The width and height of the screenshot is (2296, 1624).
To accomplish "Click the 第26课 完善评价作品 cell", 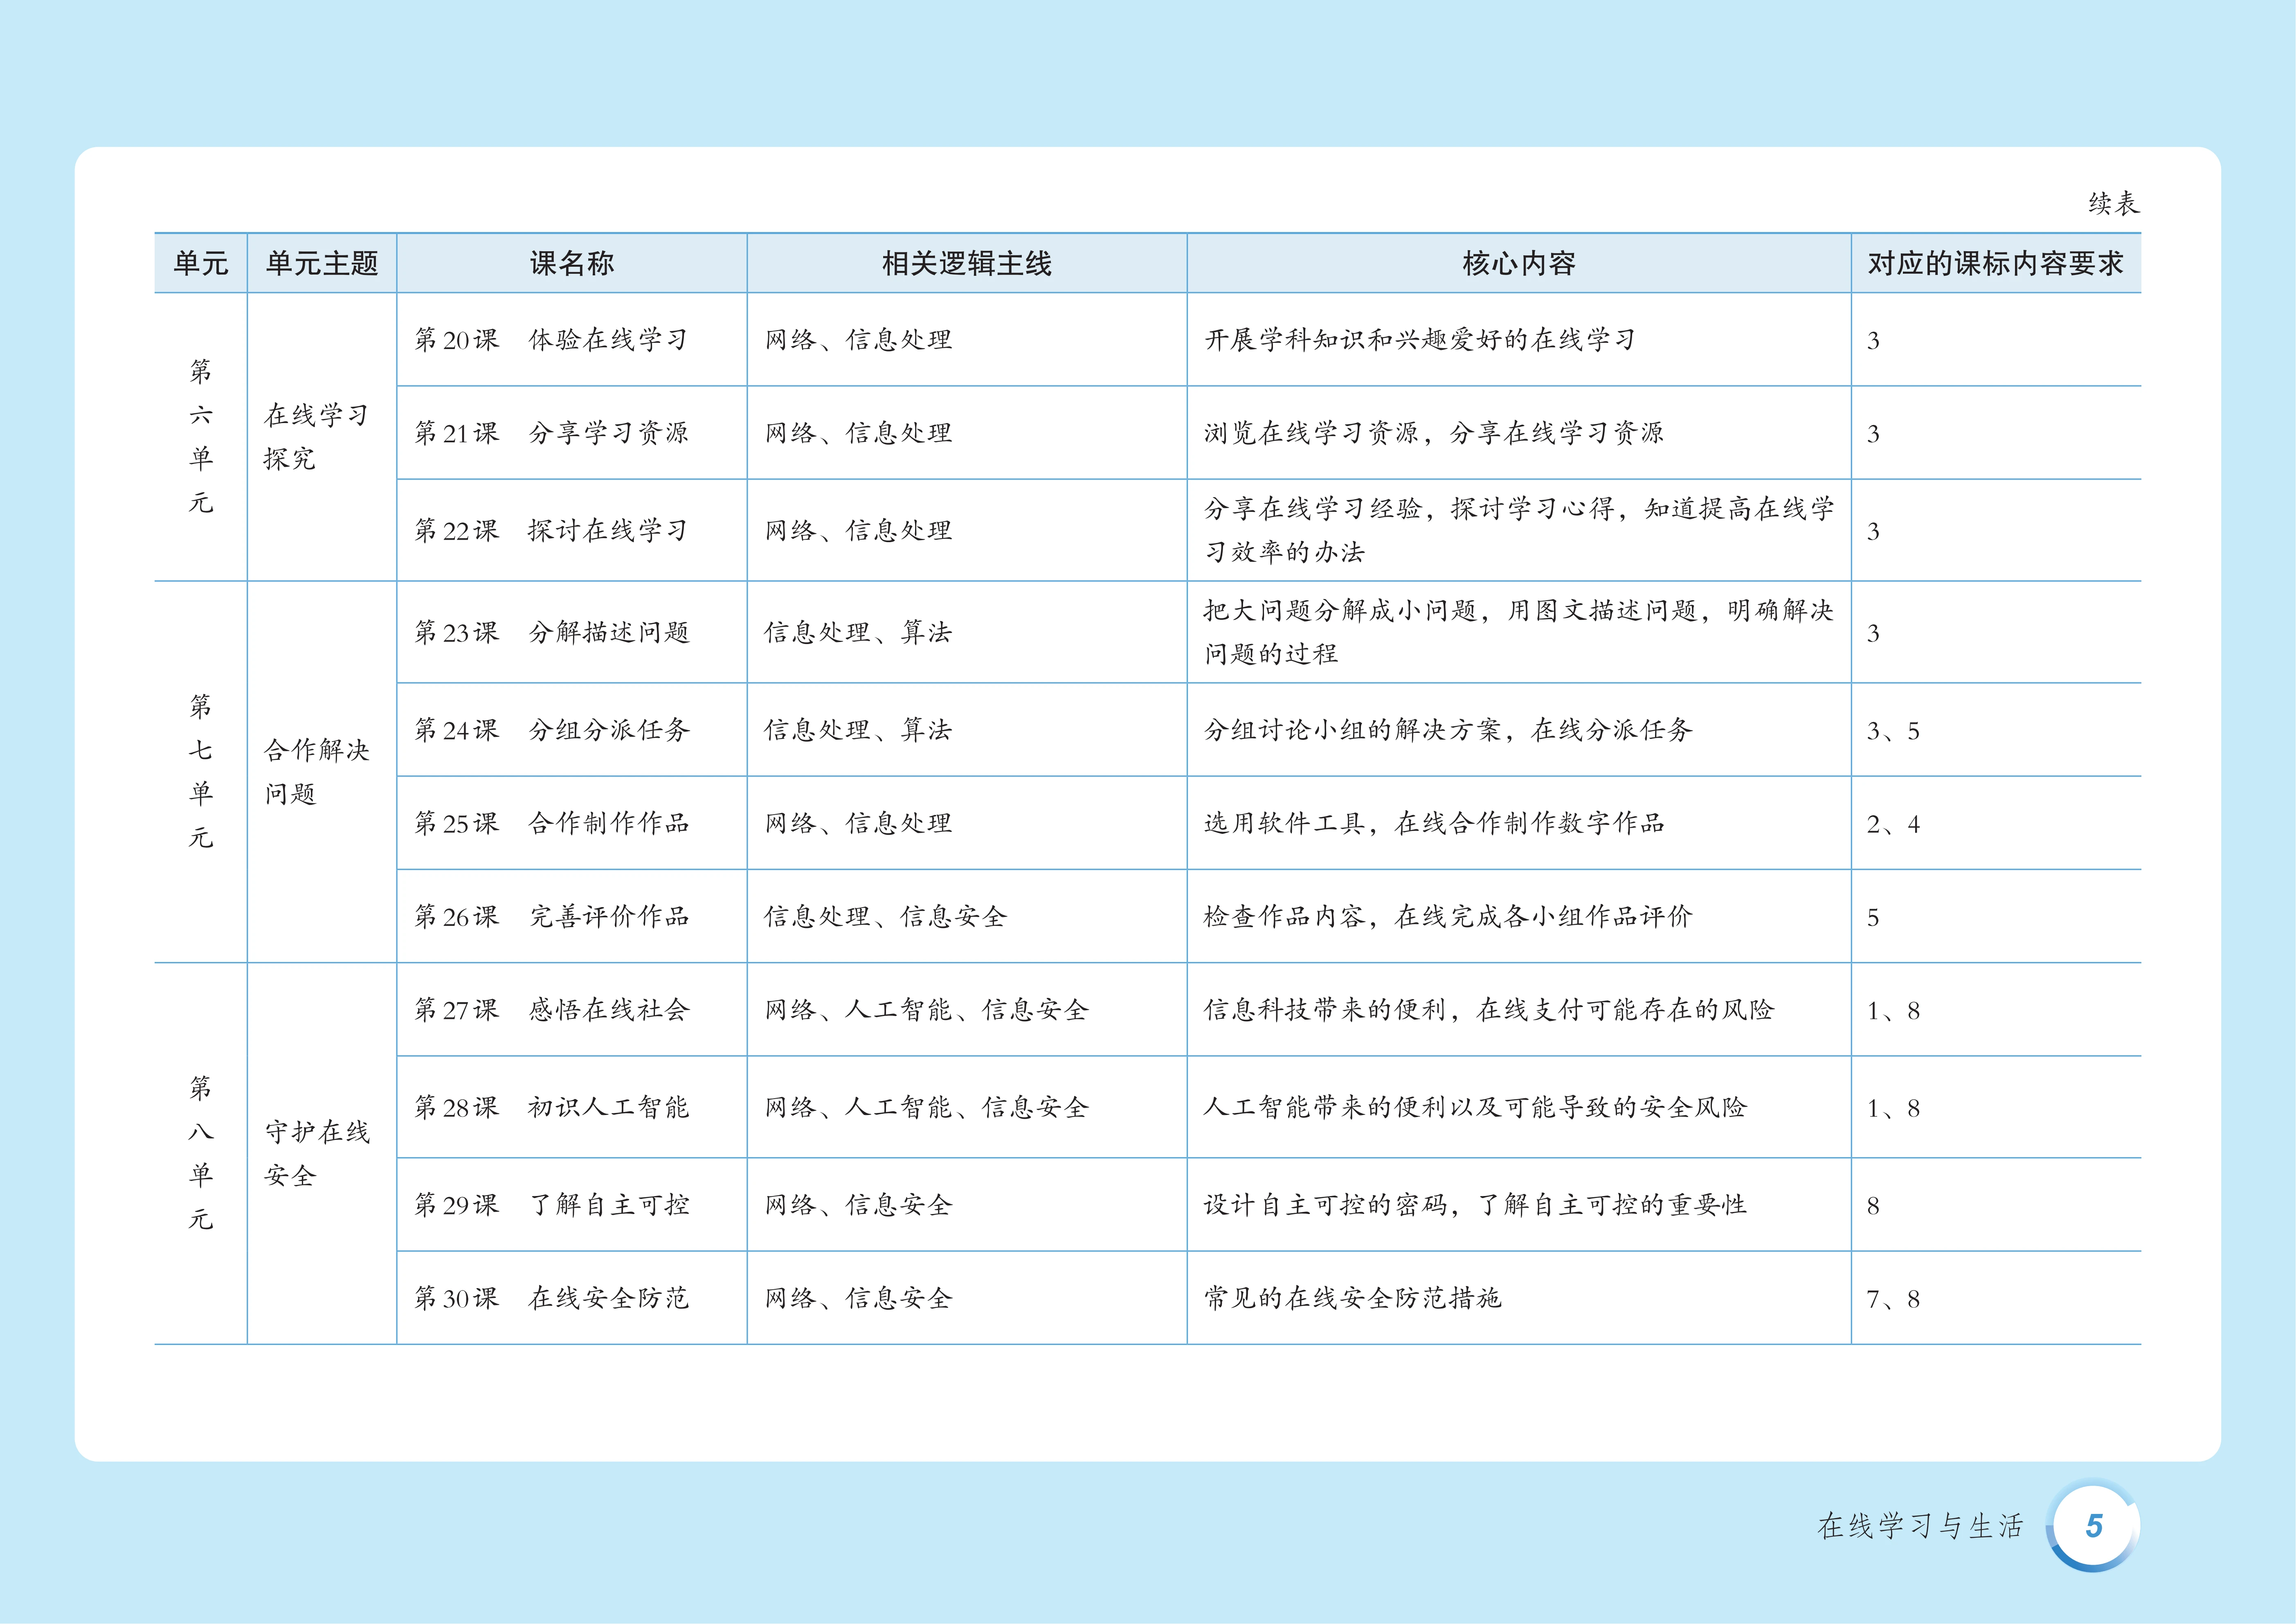I will [552, 917].
